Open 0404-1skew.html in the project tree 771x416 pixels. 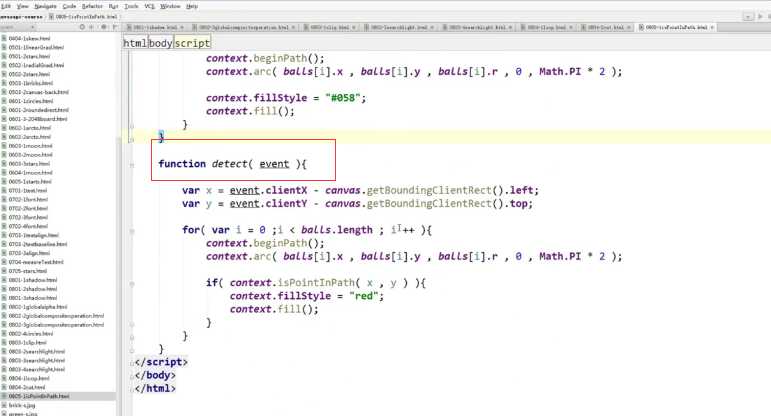29,38
